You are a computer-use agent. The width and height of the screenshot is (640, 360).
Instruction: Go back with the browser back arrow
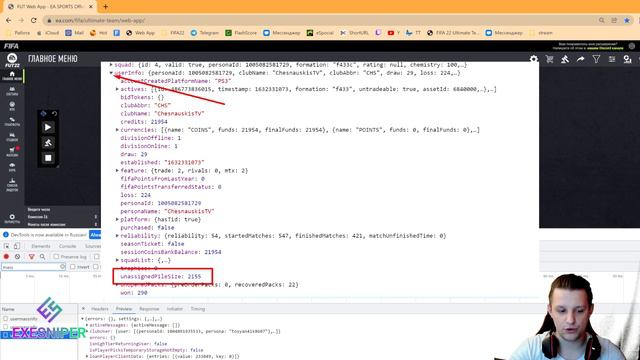pyautogui.click(x=9, y=20)
